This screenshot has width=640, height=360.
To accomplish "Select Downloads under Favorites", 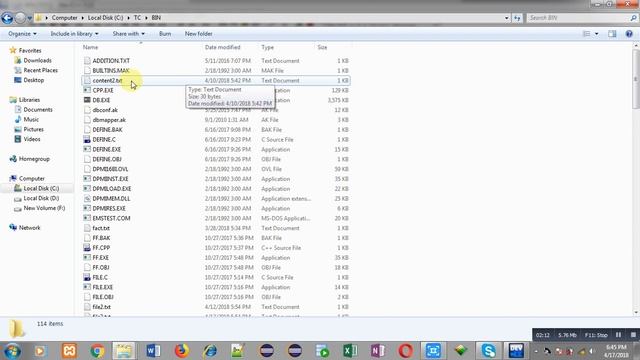I will click(x=37, y=60).
